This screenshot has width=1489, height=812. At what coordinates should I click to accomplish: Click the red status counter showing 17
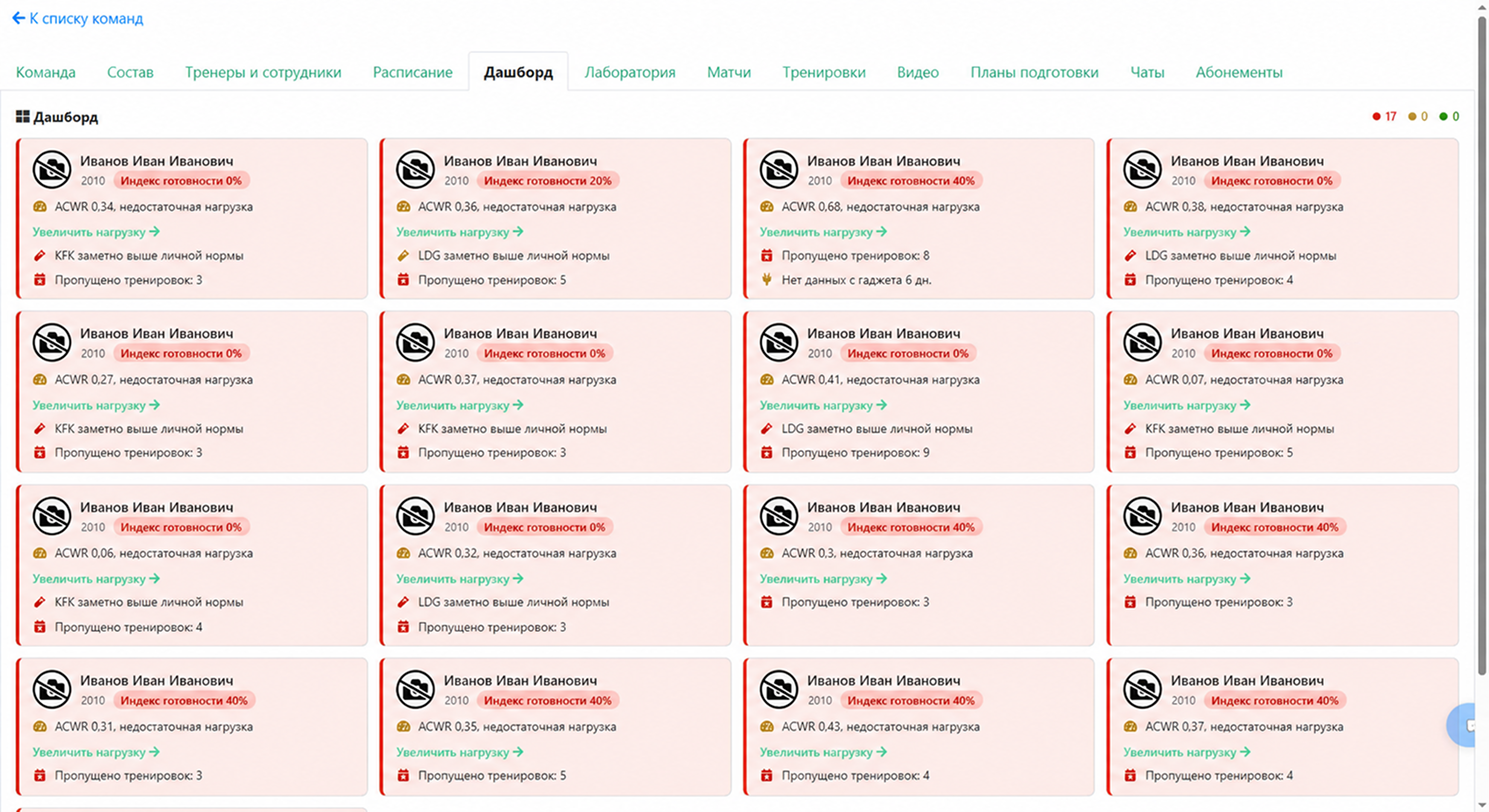(1385, 117)
